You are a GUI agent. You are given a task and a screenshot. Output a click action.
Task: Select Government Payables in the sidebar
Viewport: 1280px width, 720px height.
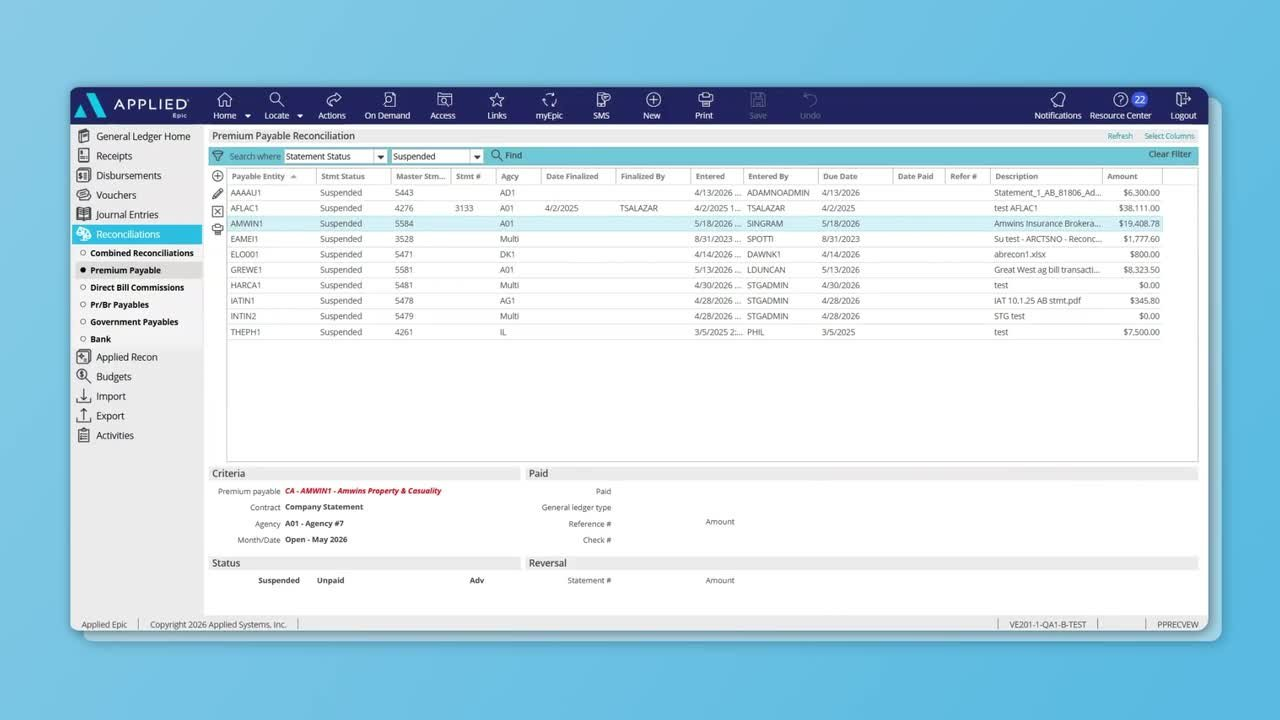click(x=134, y=322)
